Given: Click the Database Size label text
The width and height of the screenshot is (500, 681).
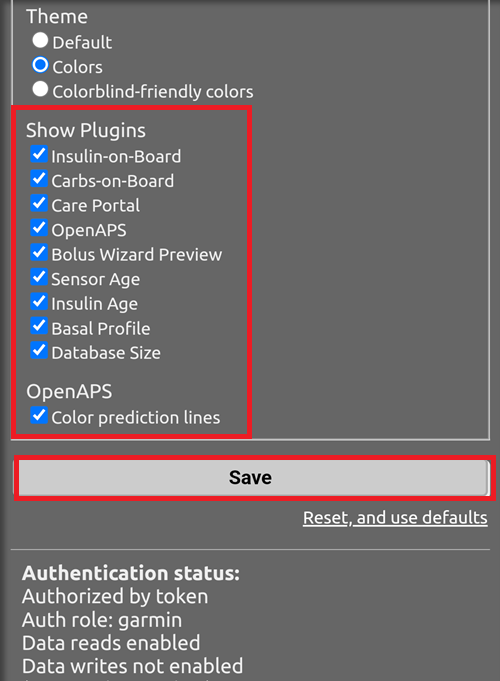Looking at the screenshot, I should pos(106,353).
